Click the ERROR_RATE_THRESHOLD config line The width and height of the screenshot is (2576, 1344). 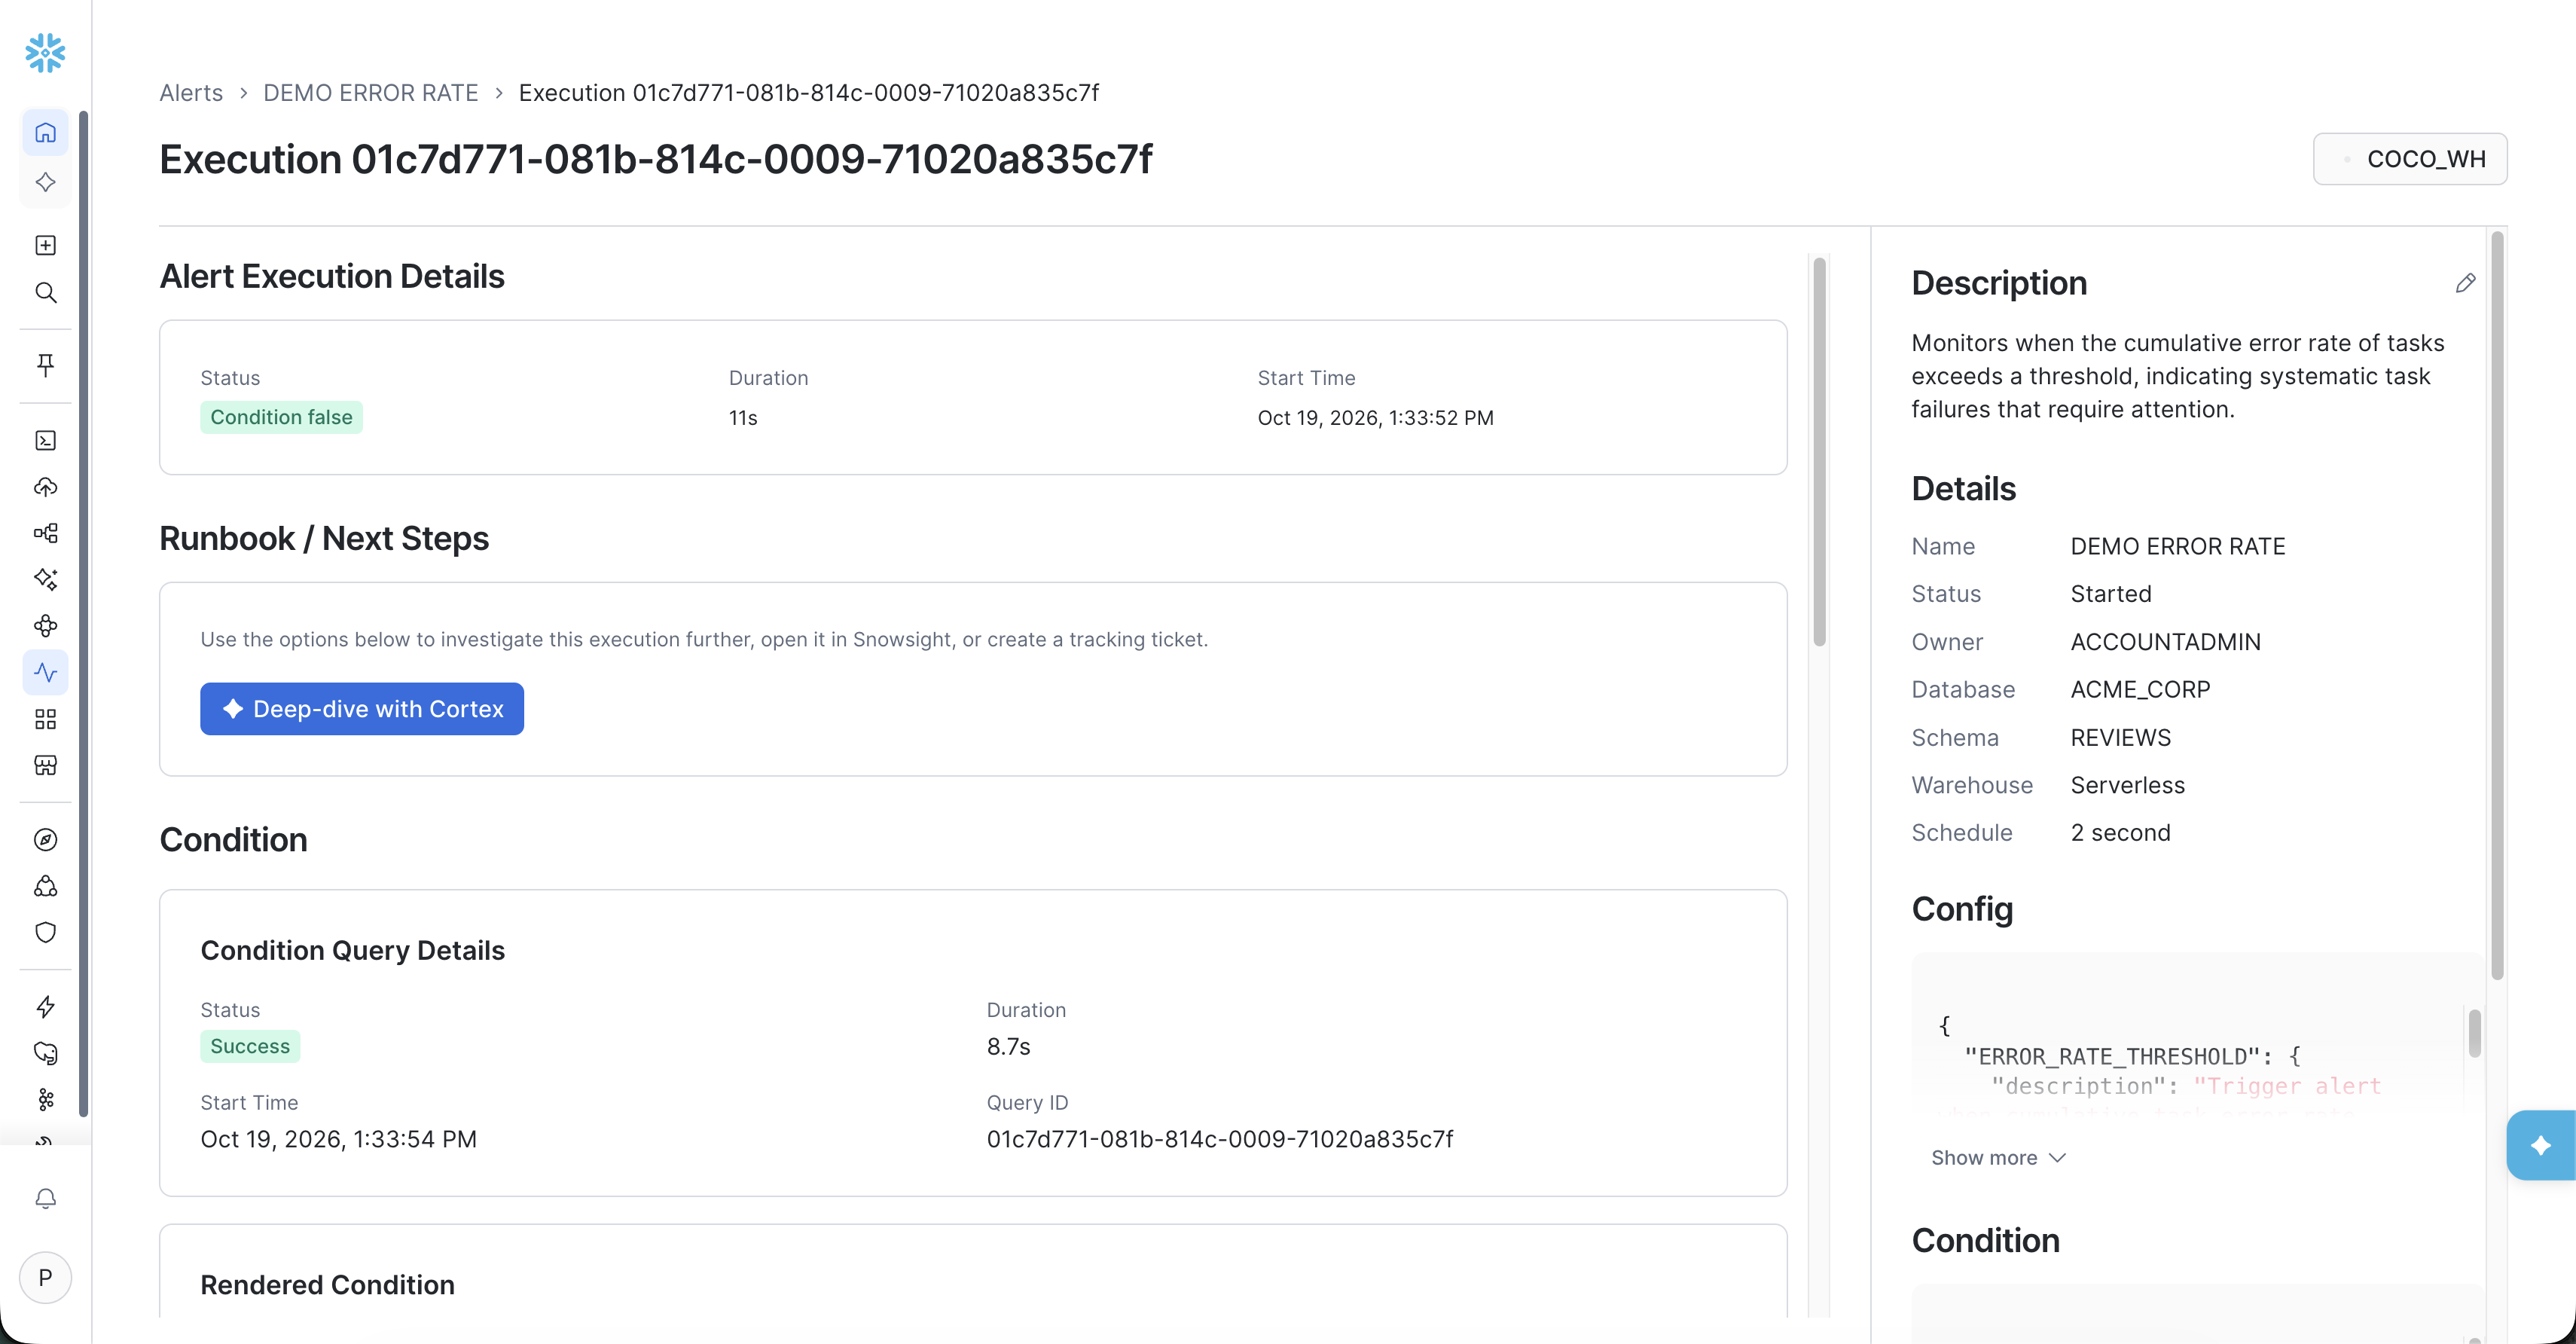click(x=2132, y=1056)
